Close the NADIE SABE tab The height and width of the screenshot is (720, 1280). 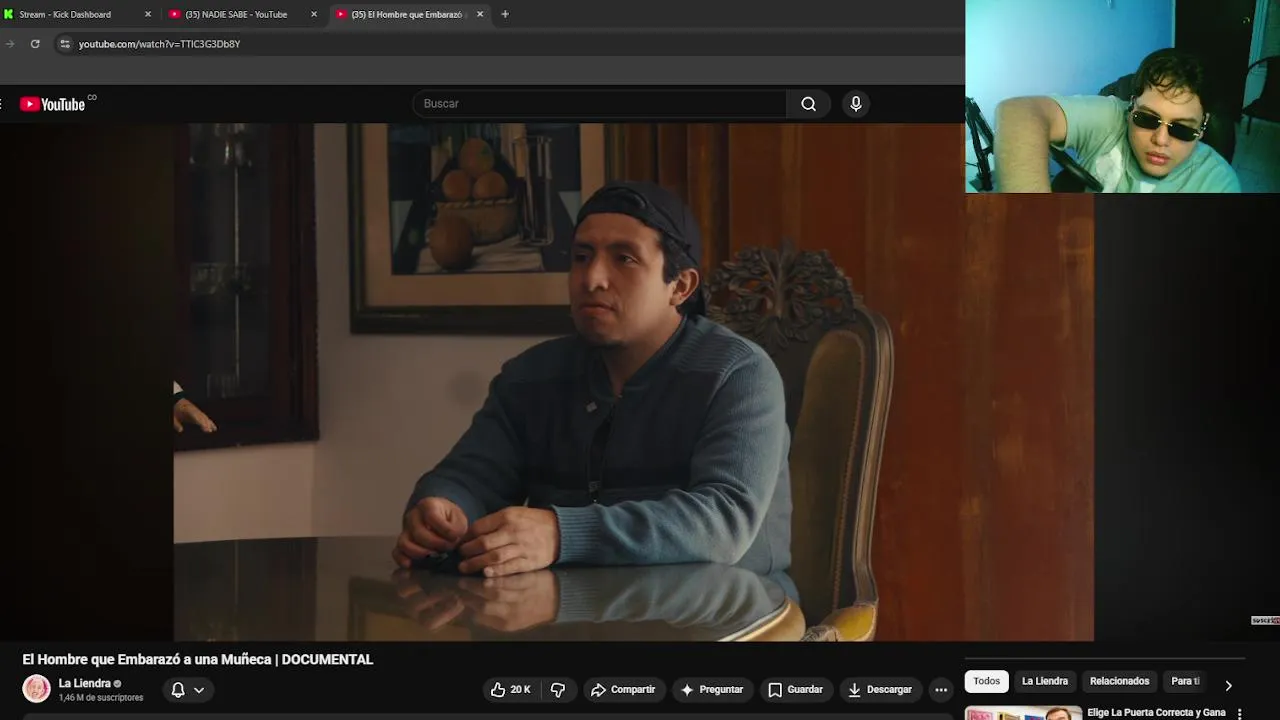[x=314, y=14]
